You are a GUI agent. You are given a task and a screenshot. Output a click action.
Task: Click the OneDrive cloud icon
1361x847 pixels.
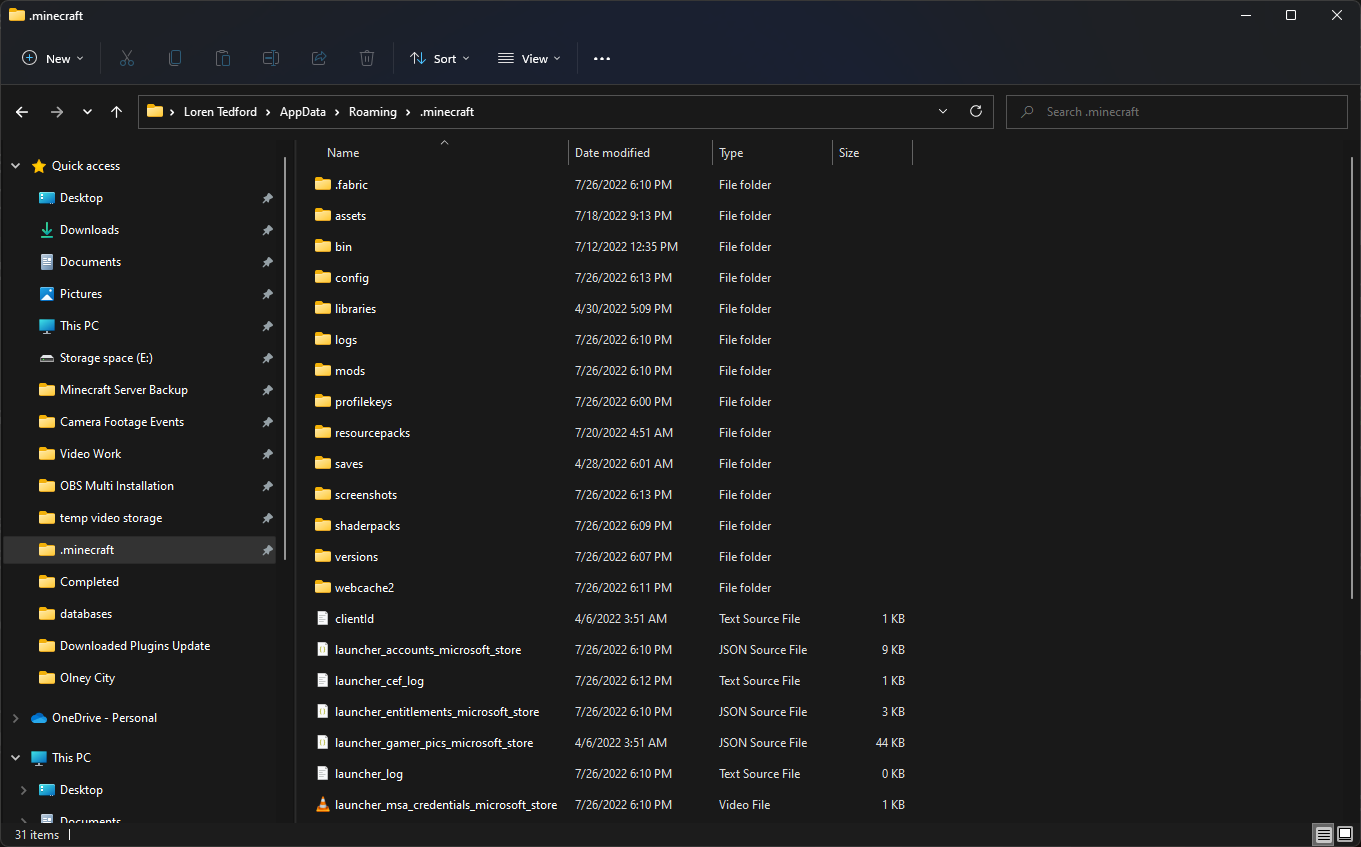pos(39,718)
